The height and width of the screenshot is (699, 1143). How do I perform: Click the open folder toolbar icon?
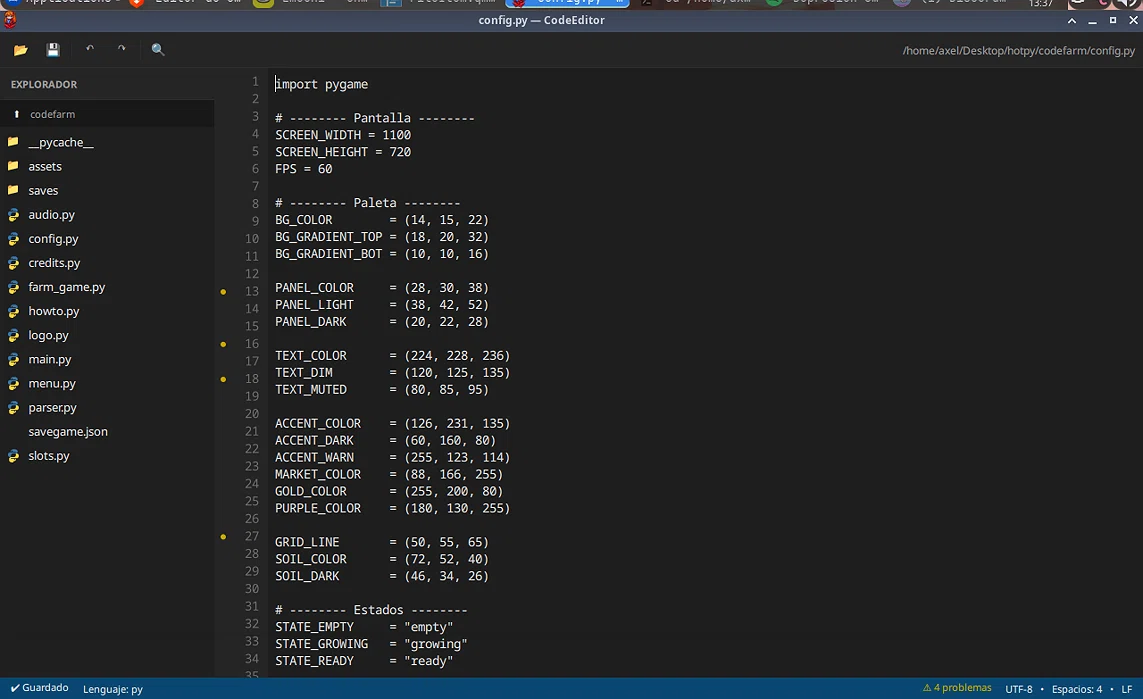[x=20, y=50]
